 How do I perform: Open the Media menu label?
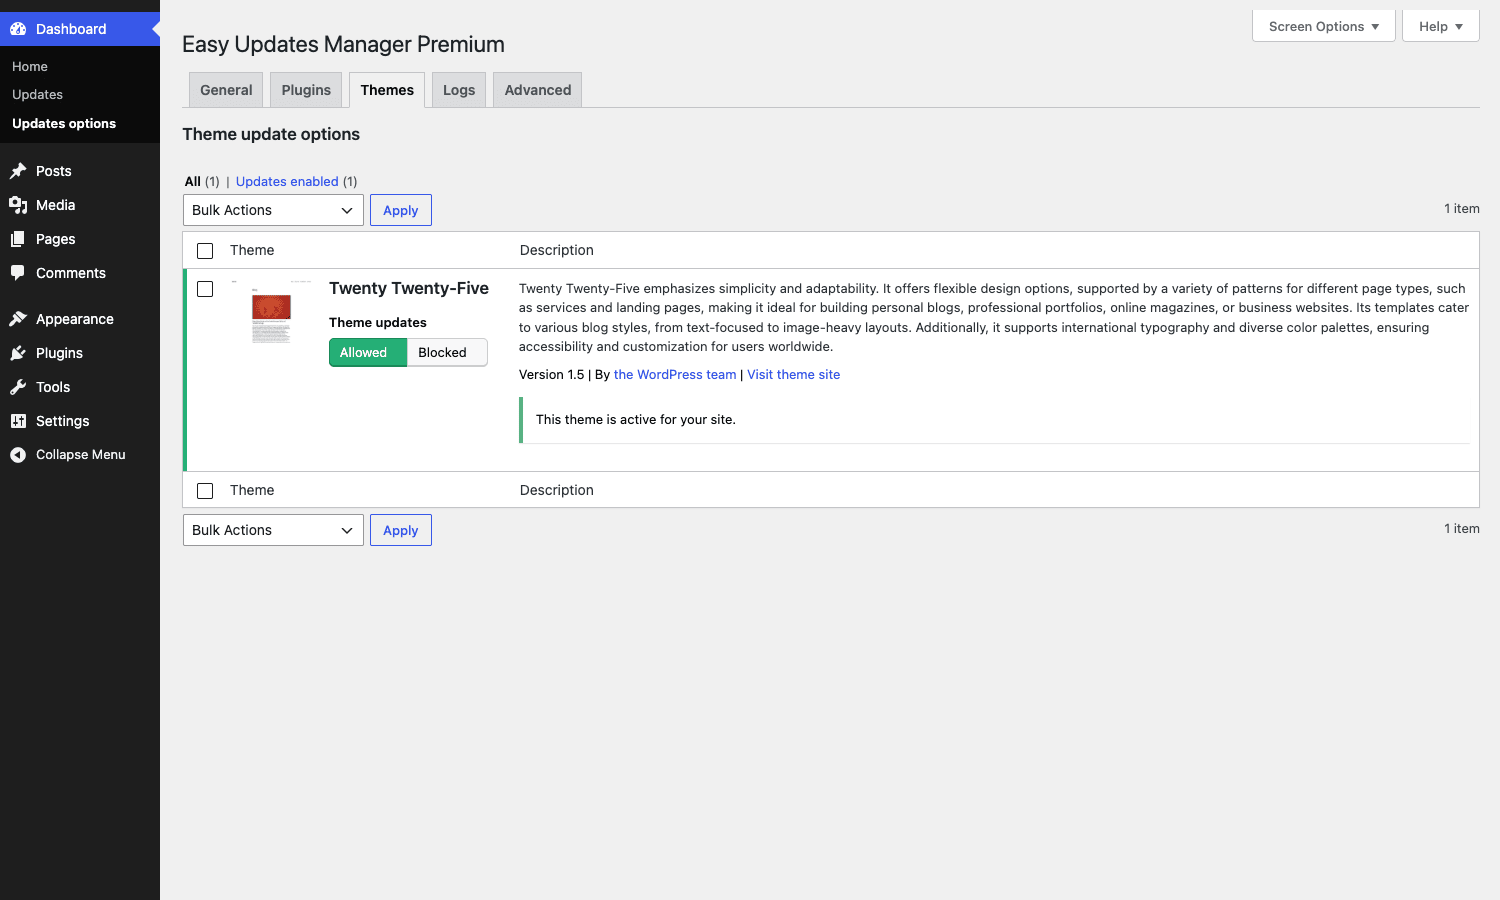coord(56,205)
